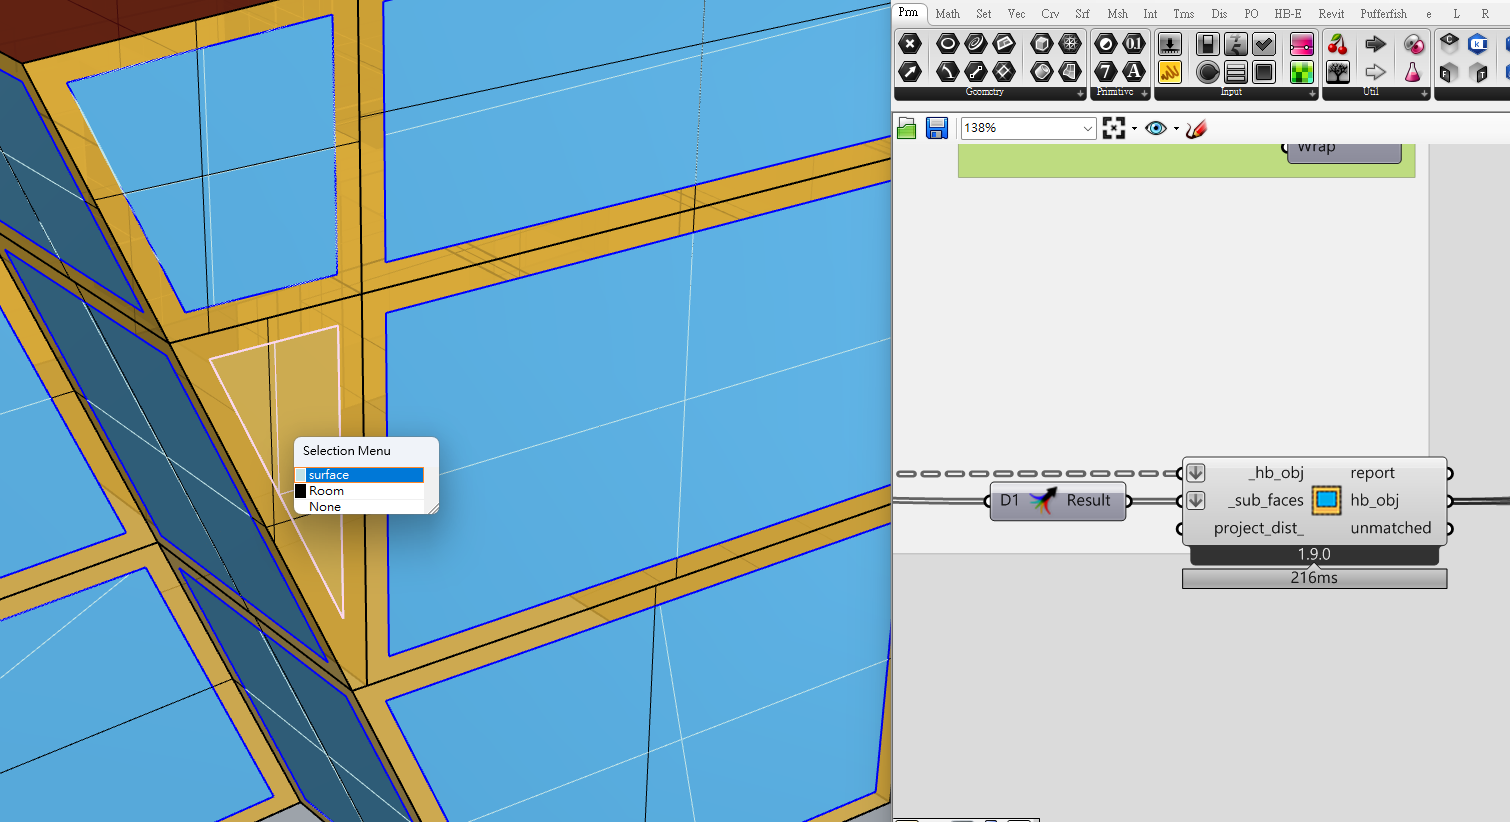This screenshot has width=1510, height=822.
Task: Click the Sketch pencil tool icon
Action: (1197, 128)
